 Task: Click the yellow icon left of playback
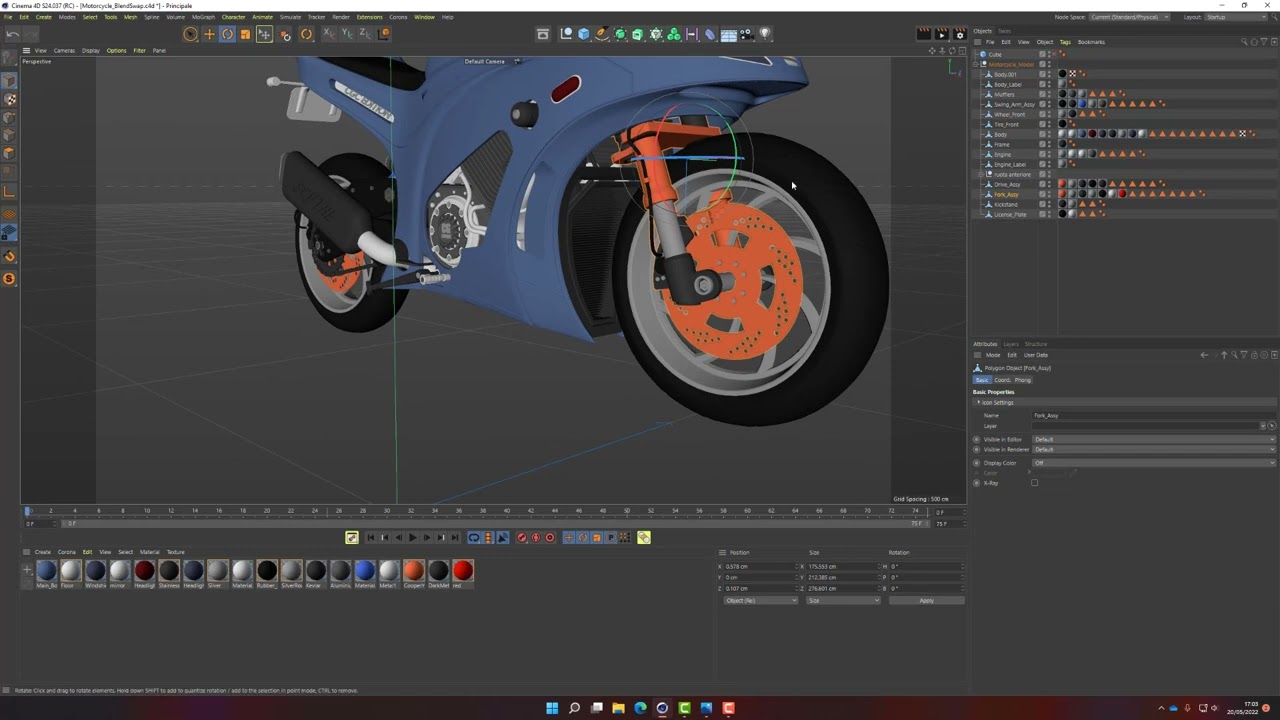tap(352, 538)
